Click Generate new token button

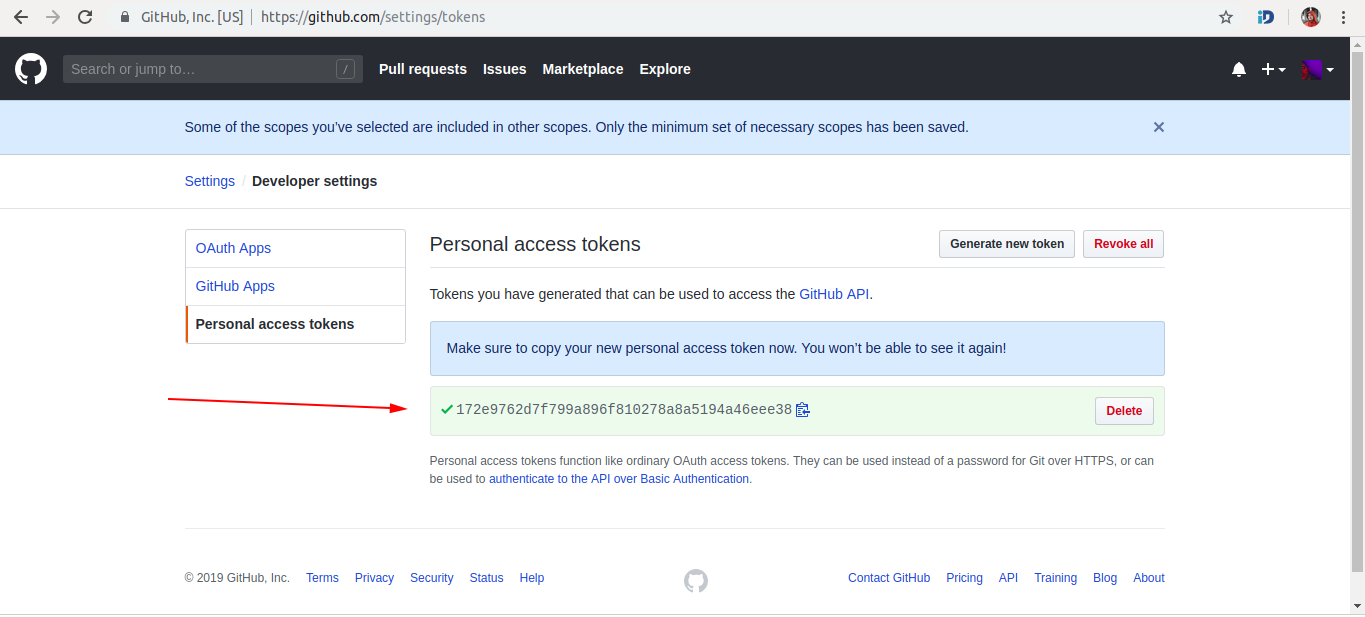click(x=1007, y=244)
